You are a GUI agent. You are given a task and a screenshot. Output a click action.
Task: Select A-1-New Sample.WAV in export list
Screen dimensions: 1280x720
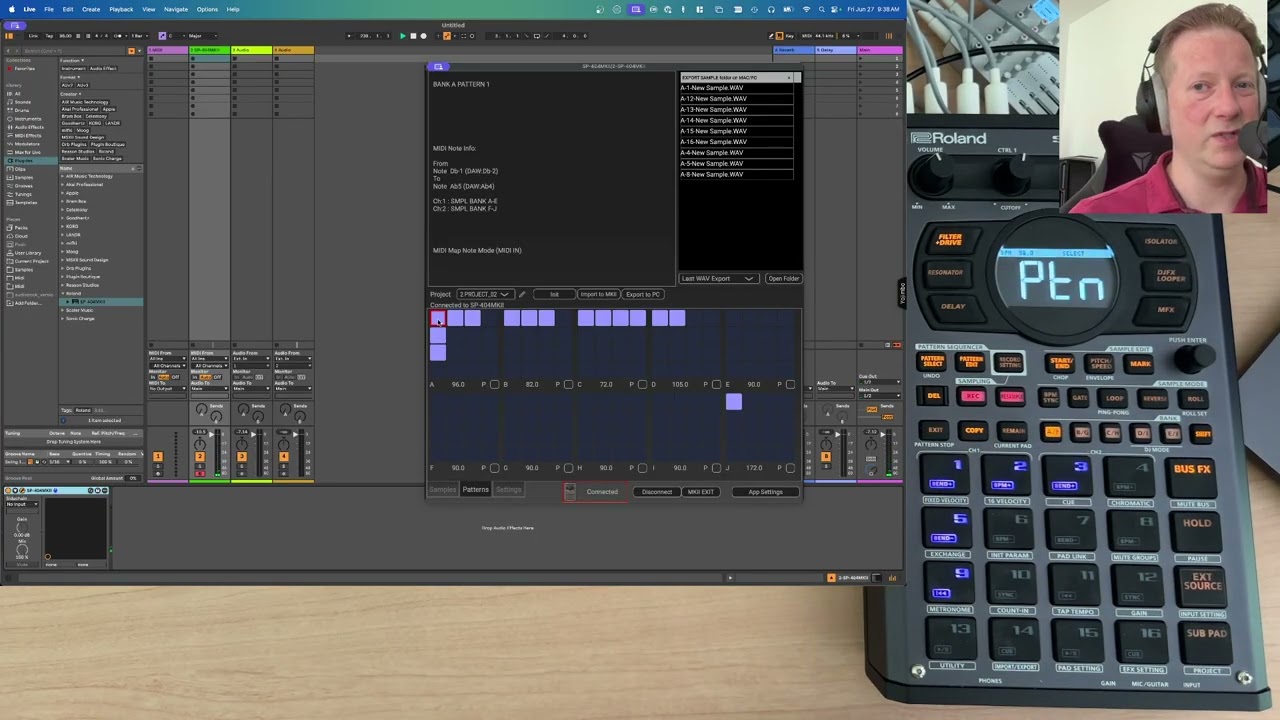click(736, 88)
